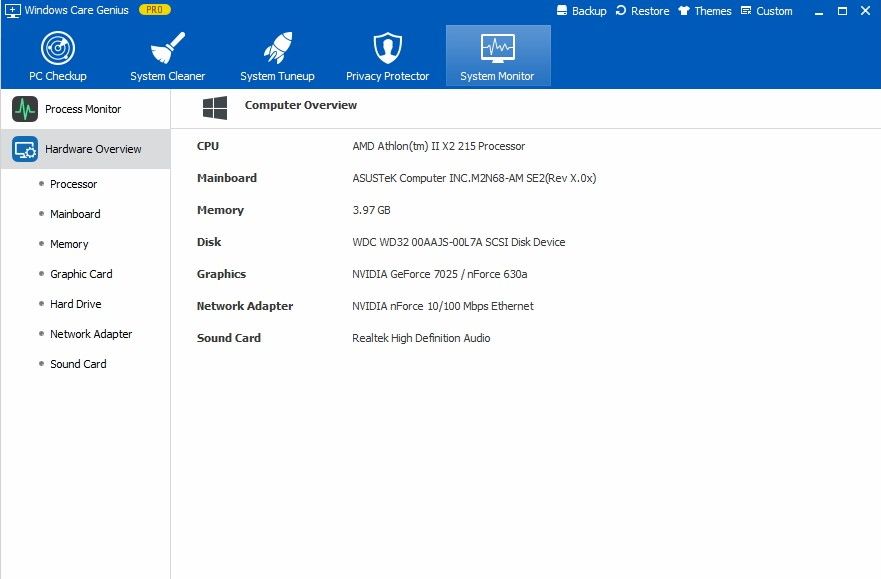Image resolution: width=881 pixels, height=579 pixels.
Task: Click the Restore circular arrow icon
Action: [621, 10]
